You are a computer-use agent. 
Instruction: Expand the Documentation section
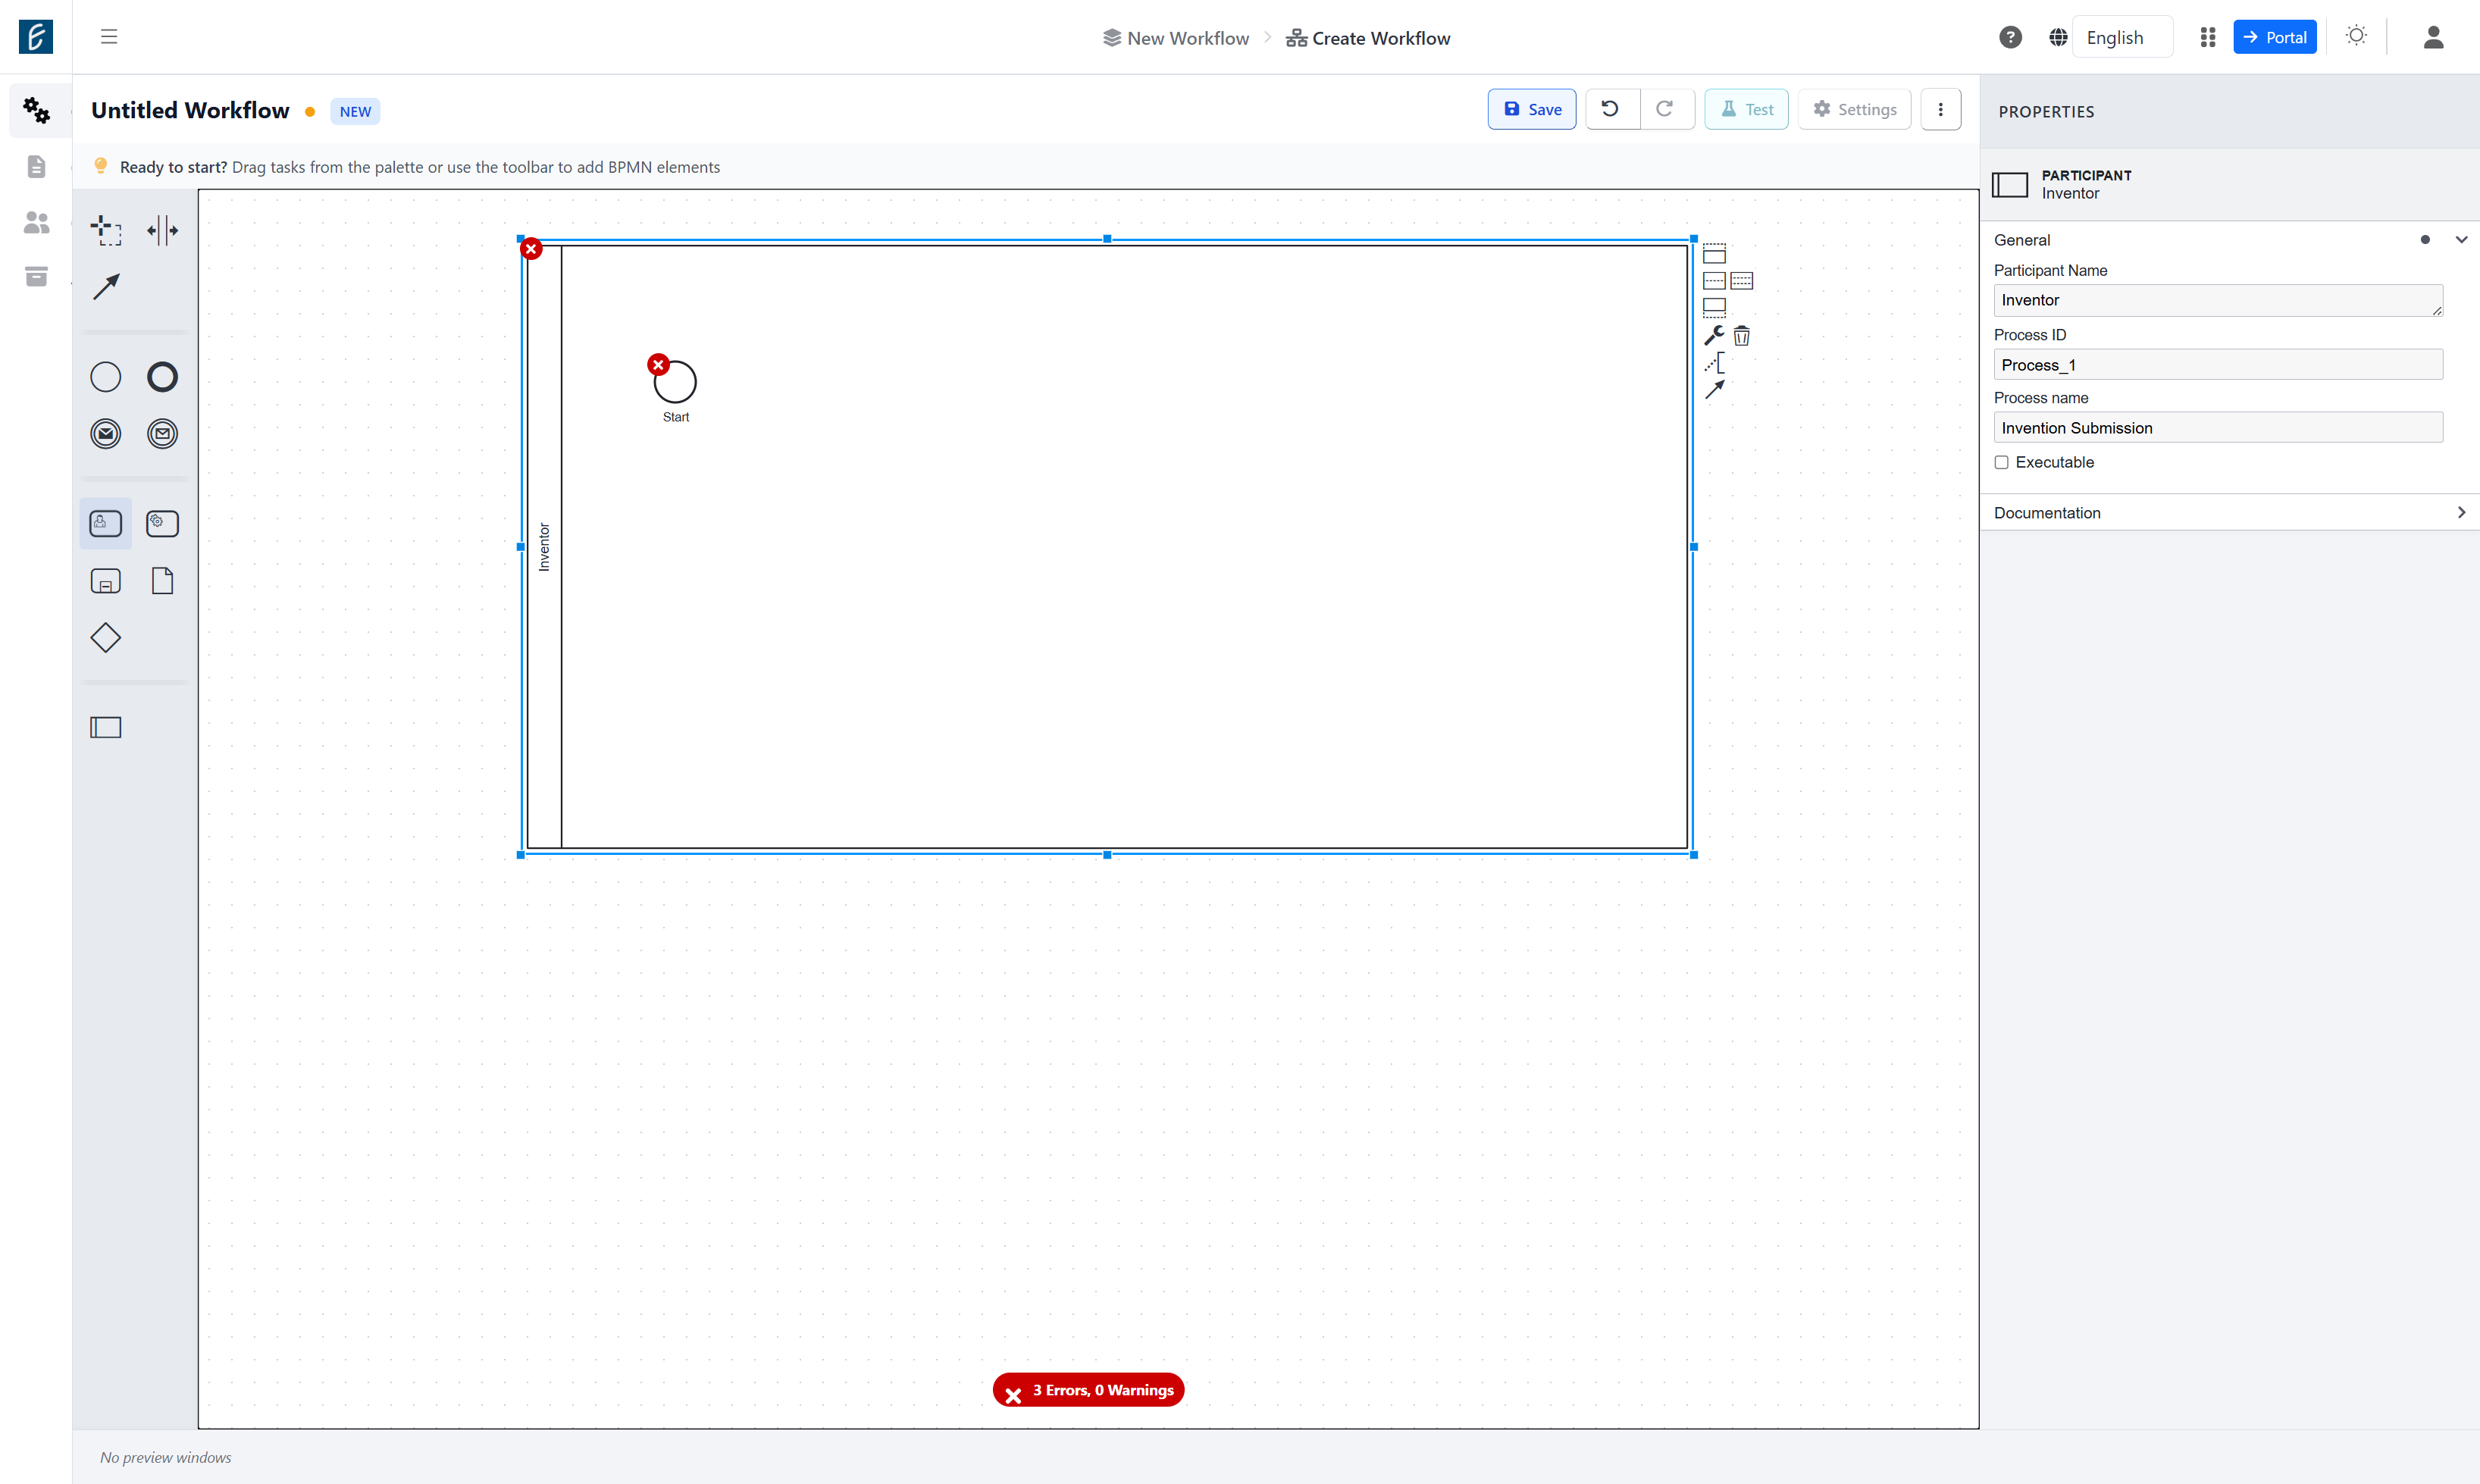tap(2461, 513)
